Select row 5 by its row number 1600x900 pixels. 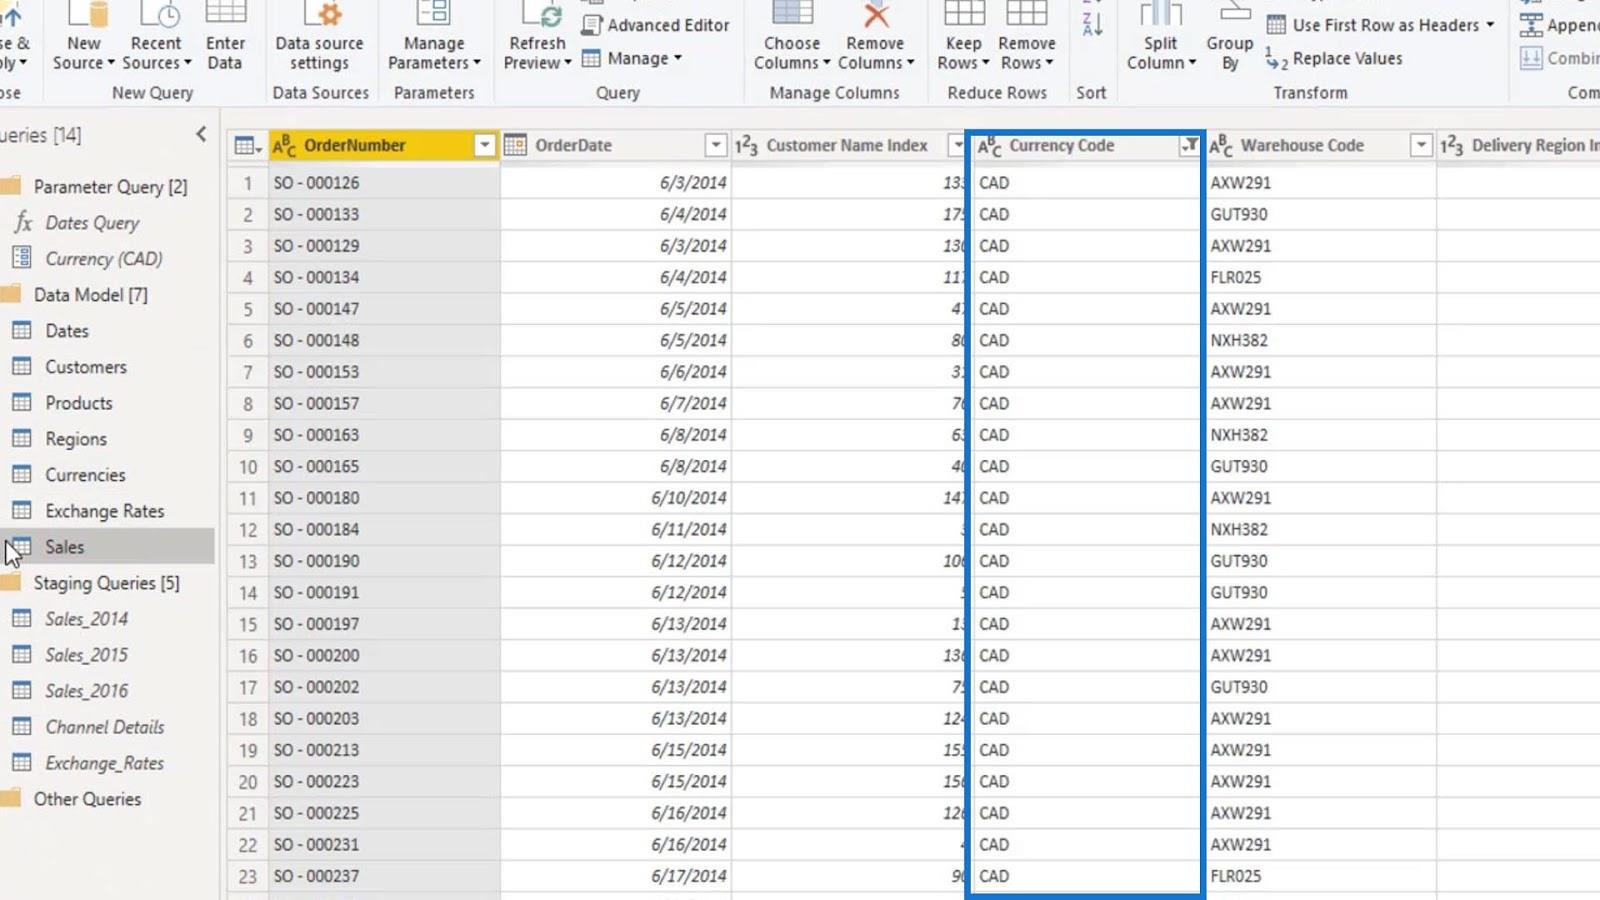click(247, 309)
